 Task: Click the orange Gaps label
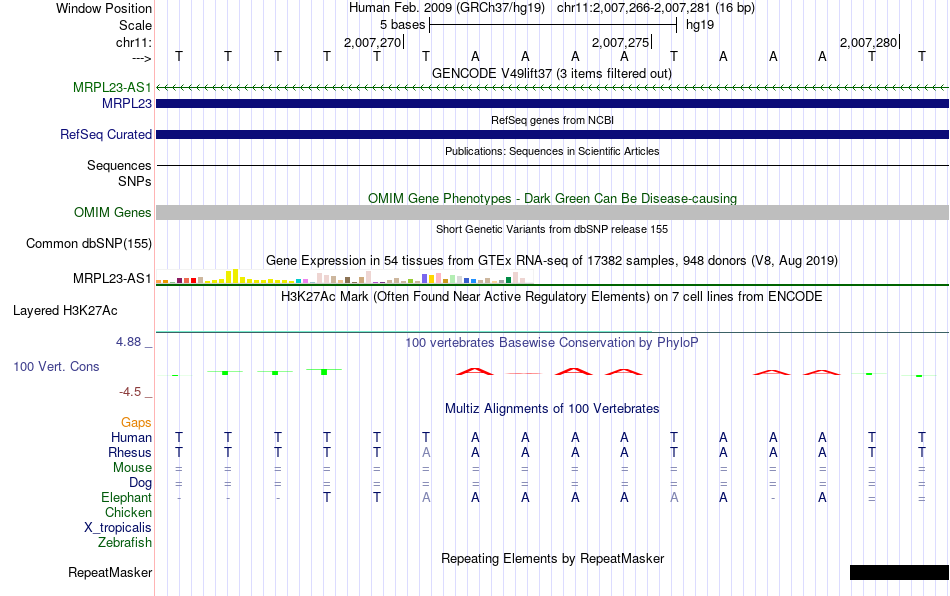point(136,422)
